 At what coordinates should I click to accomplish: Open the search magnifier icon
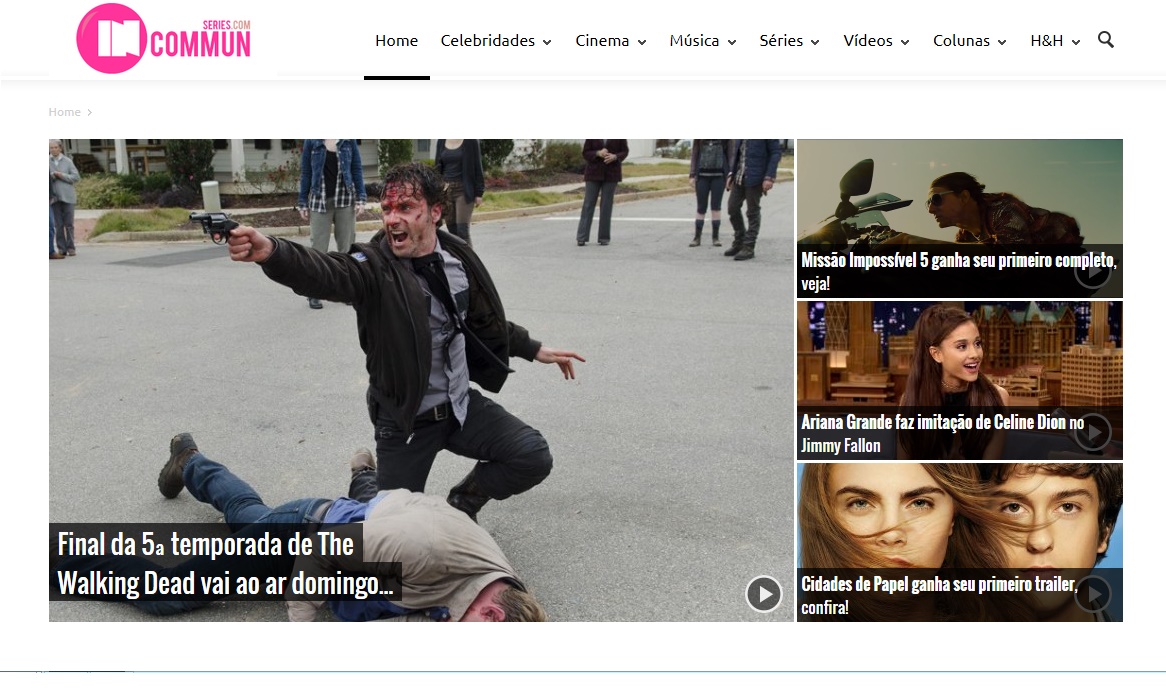click(1106, 40)
